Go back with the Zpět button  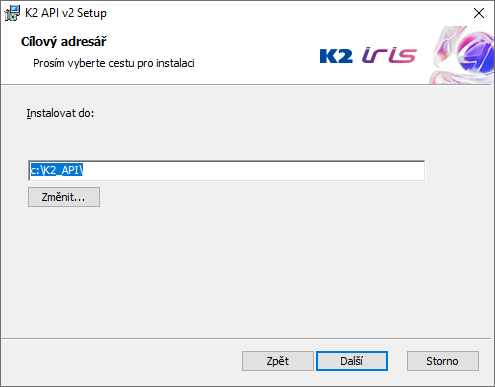click(278, 361)
